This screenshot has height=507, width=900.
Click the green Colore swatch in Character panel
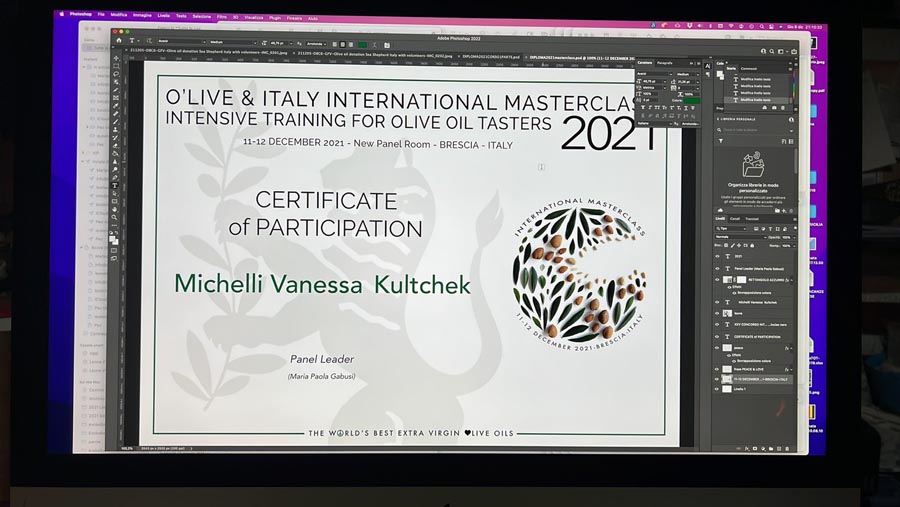(692, 100)
